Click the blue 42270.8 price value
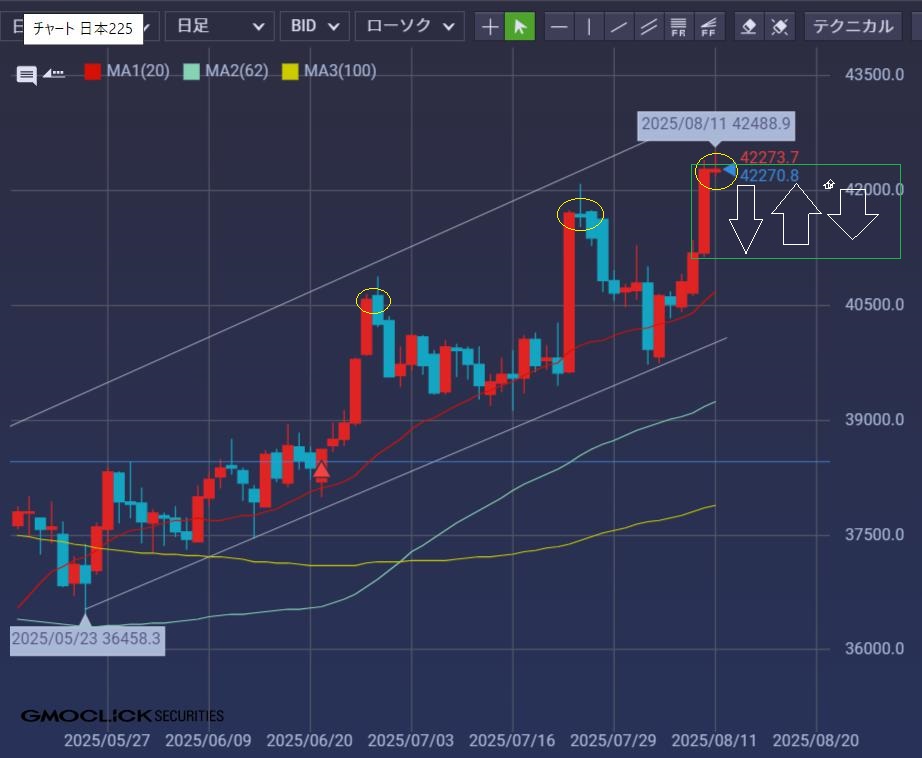 click(769, 175)
